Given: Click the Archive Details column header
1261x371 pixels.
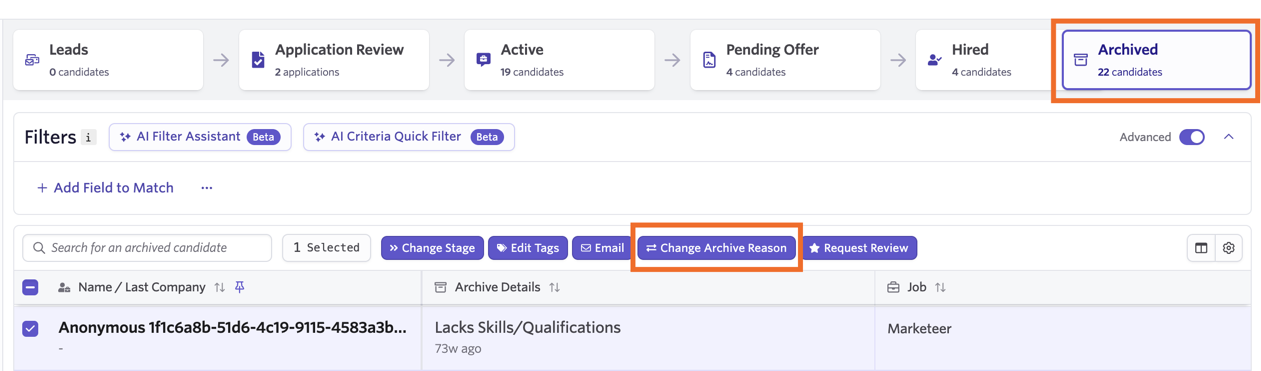Looking at the screenshot, I should [x=497, y=287].
